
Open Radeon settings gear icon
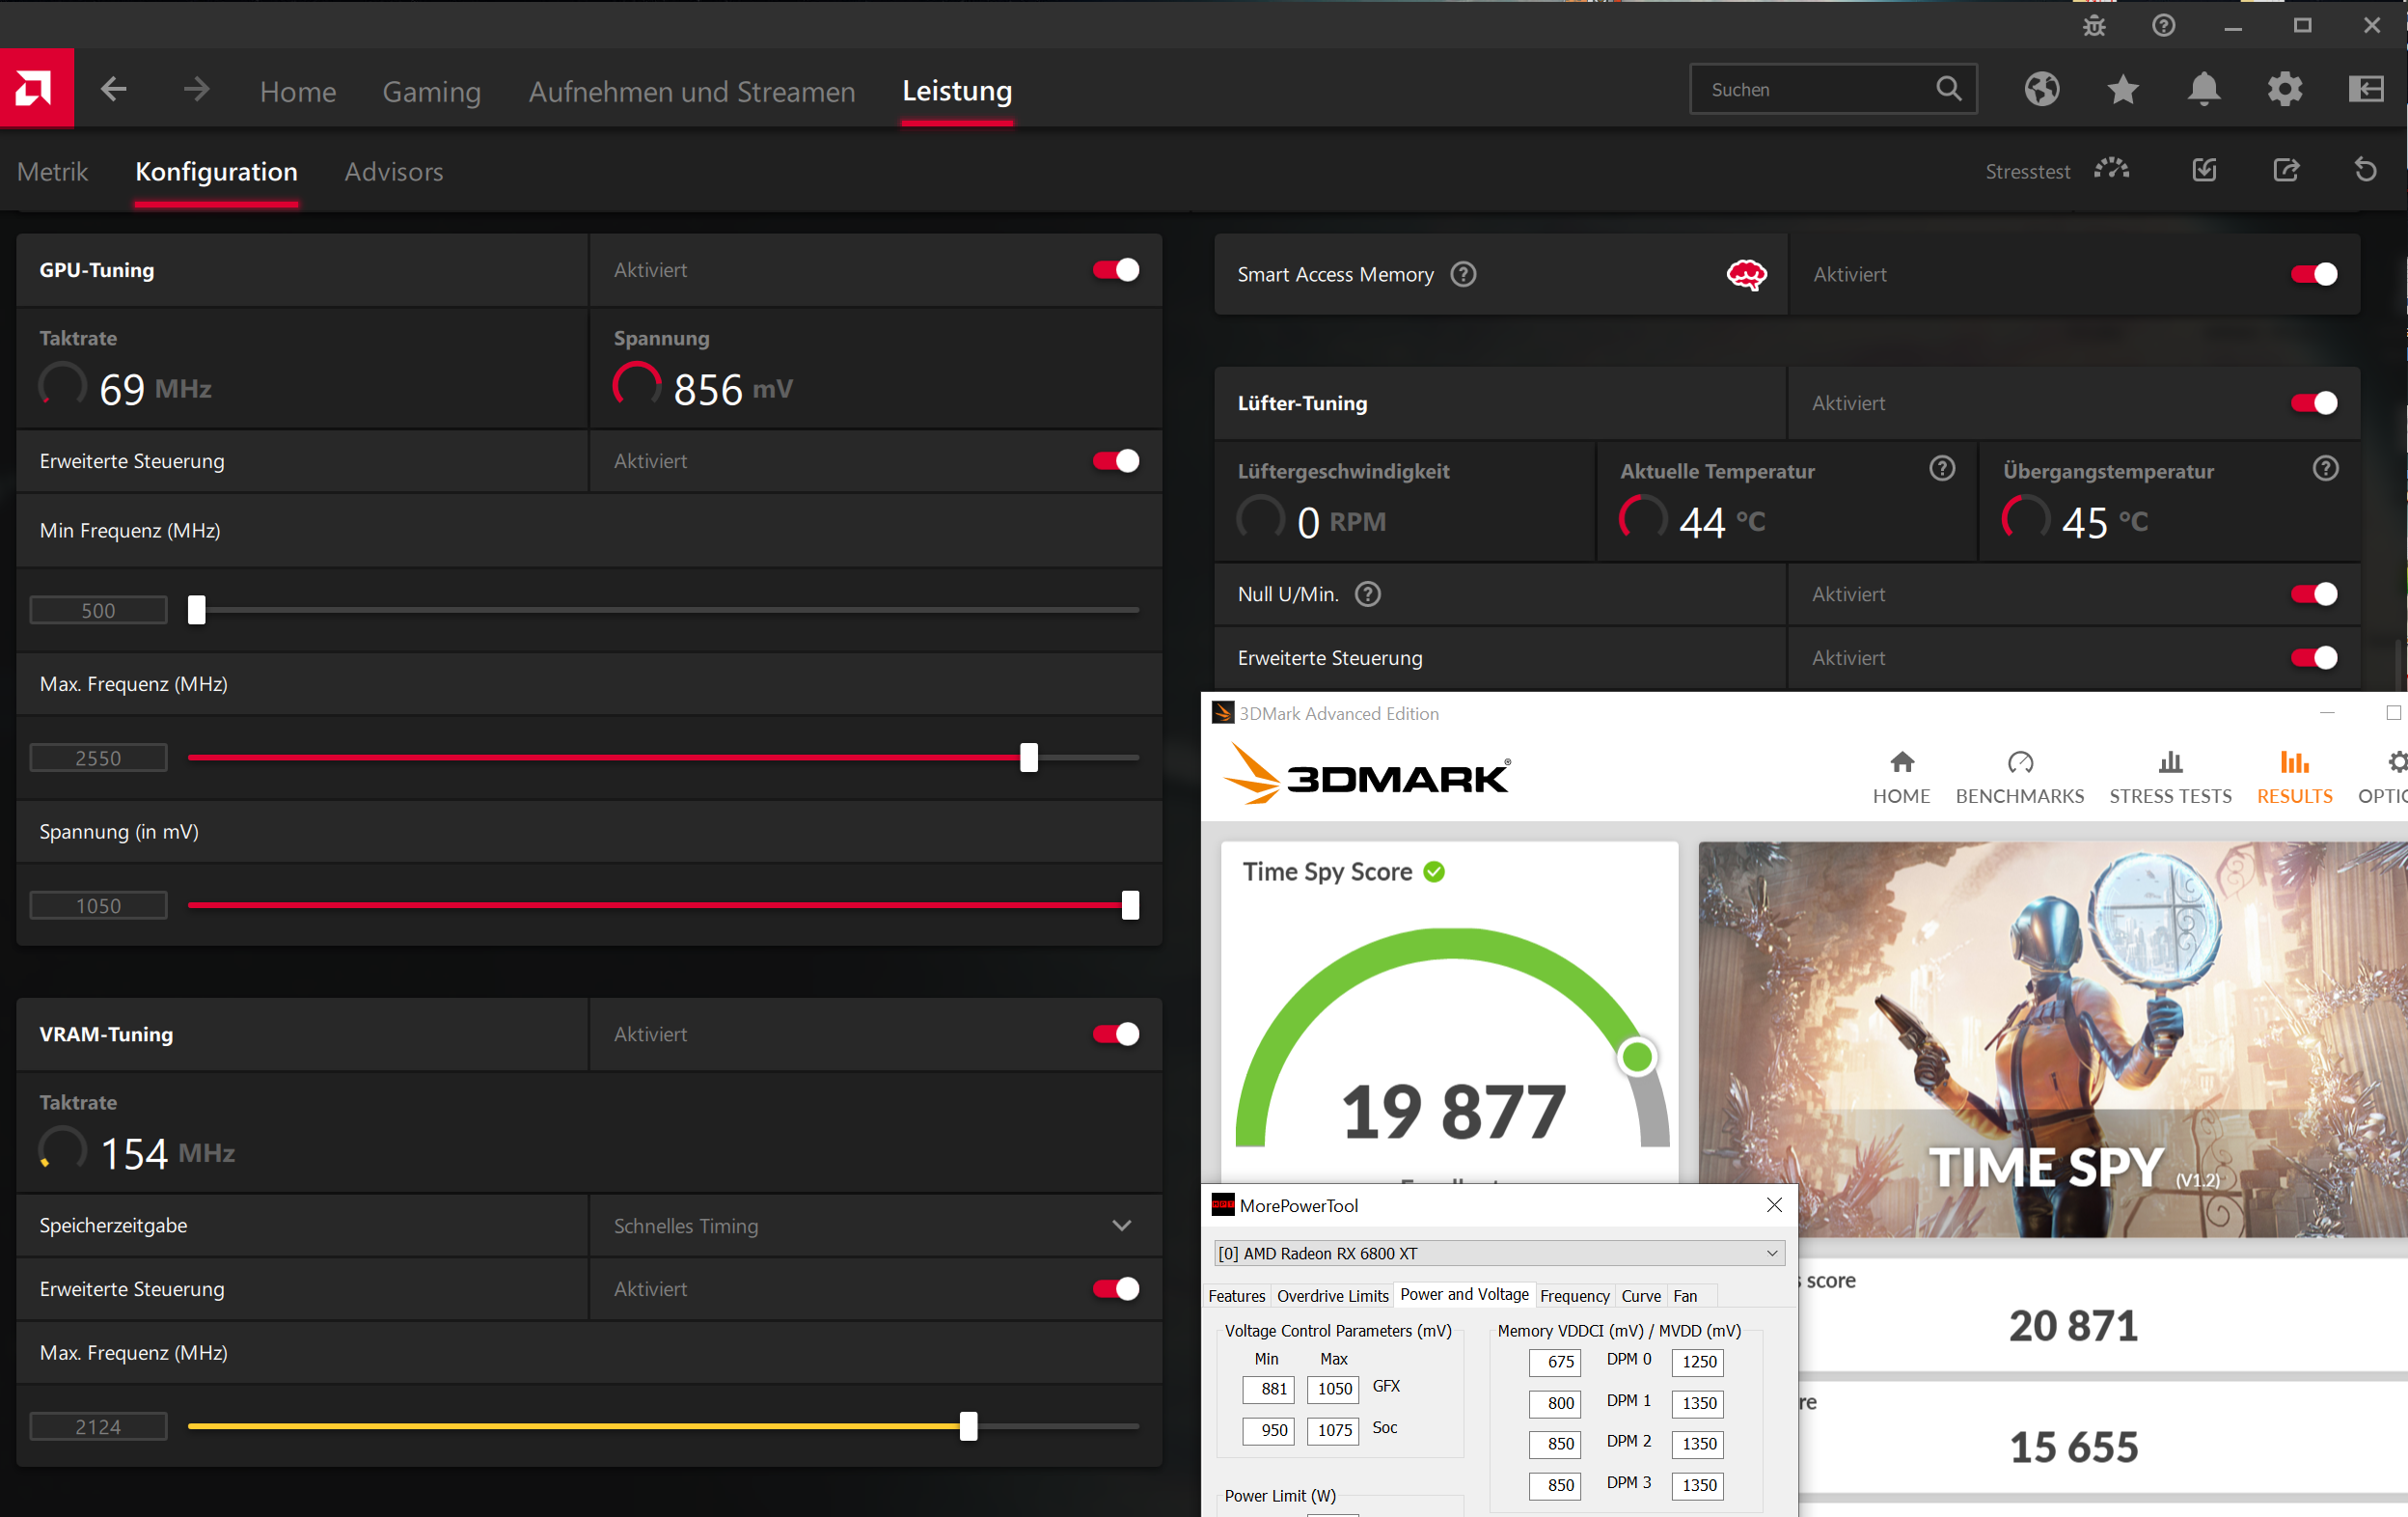point(2284,89)
